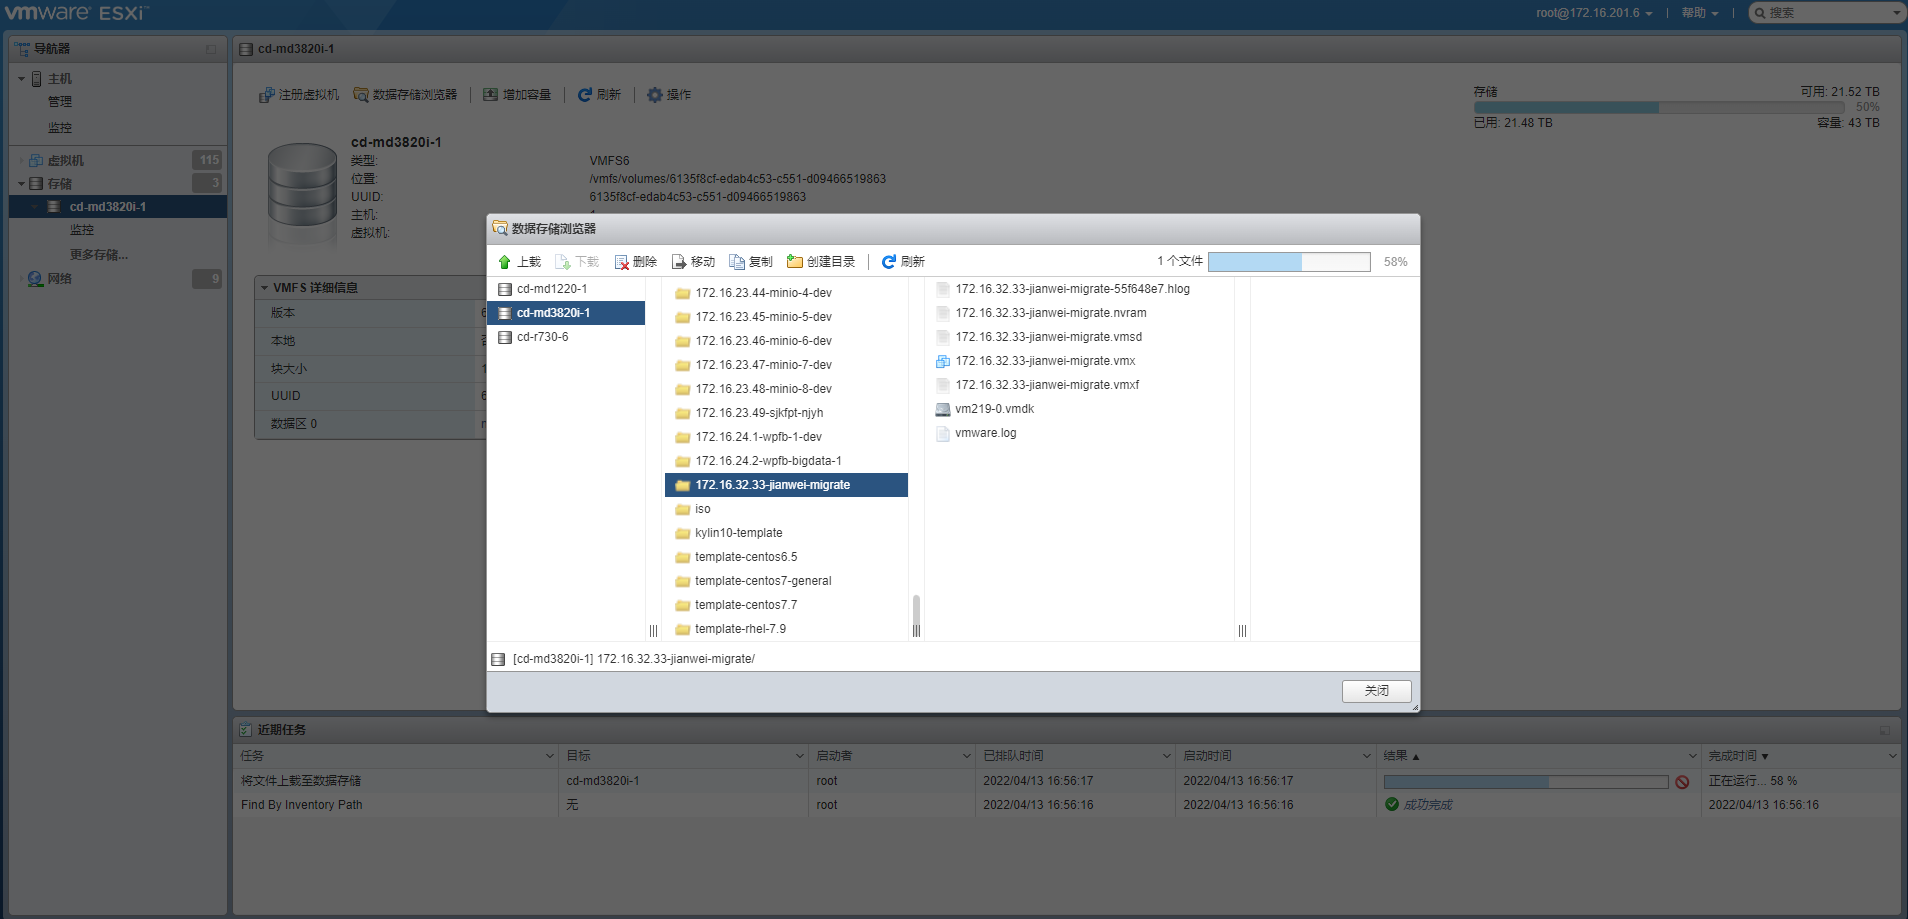Screen dimensions: 1908x919
Task: Select the jianwei-migrate.nvram file
Action: point(1080,313)
